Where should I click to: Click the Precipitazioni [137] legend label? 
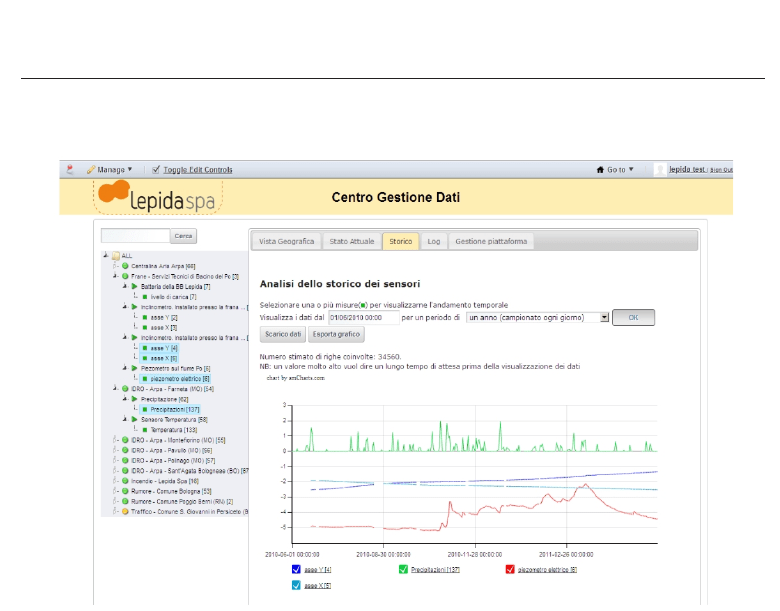pyautogui.click(x=435, y=570)
